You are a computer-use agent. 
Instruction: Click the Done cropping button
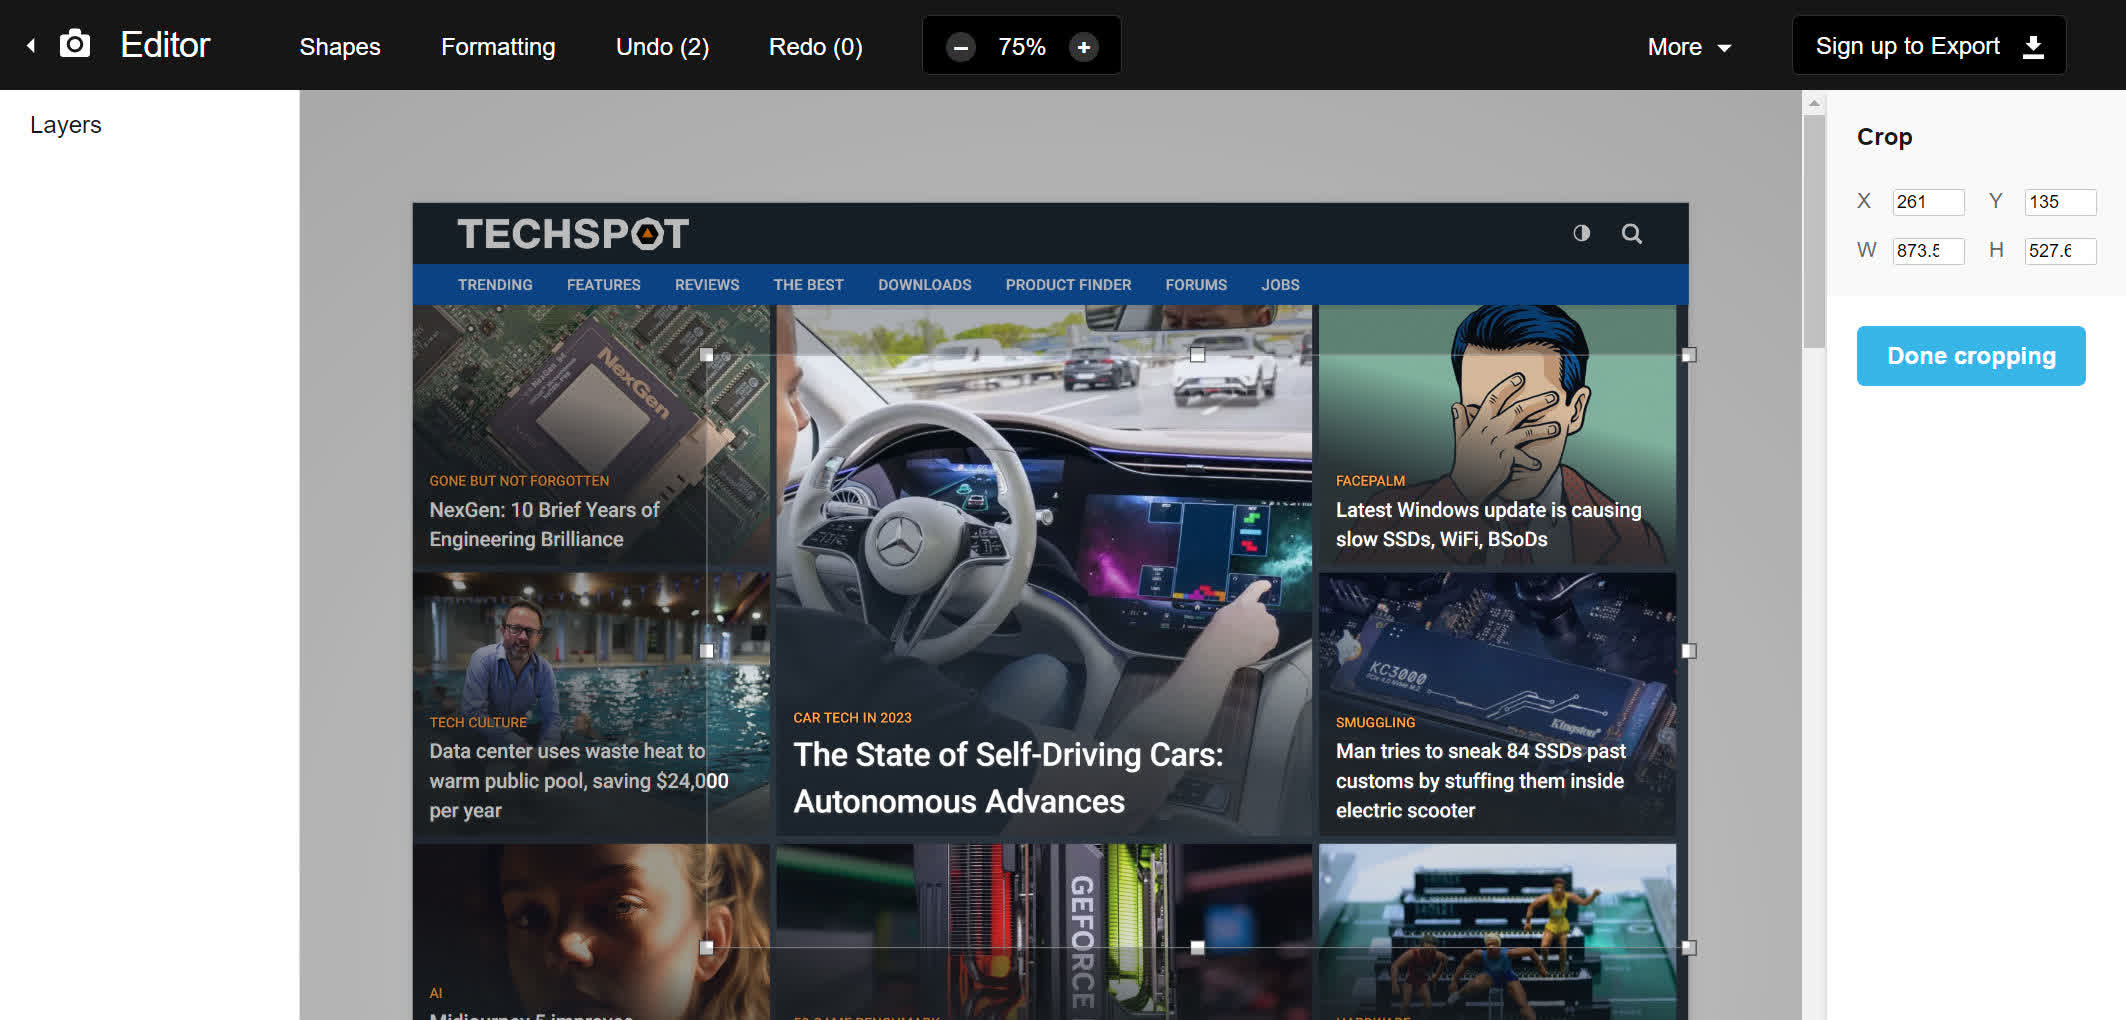[1970, 356]
